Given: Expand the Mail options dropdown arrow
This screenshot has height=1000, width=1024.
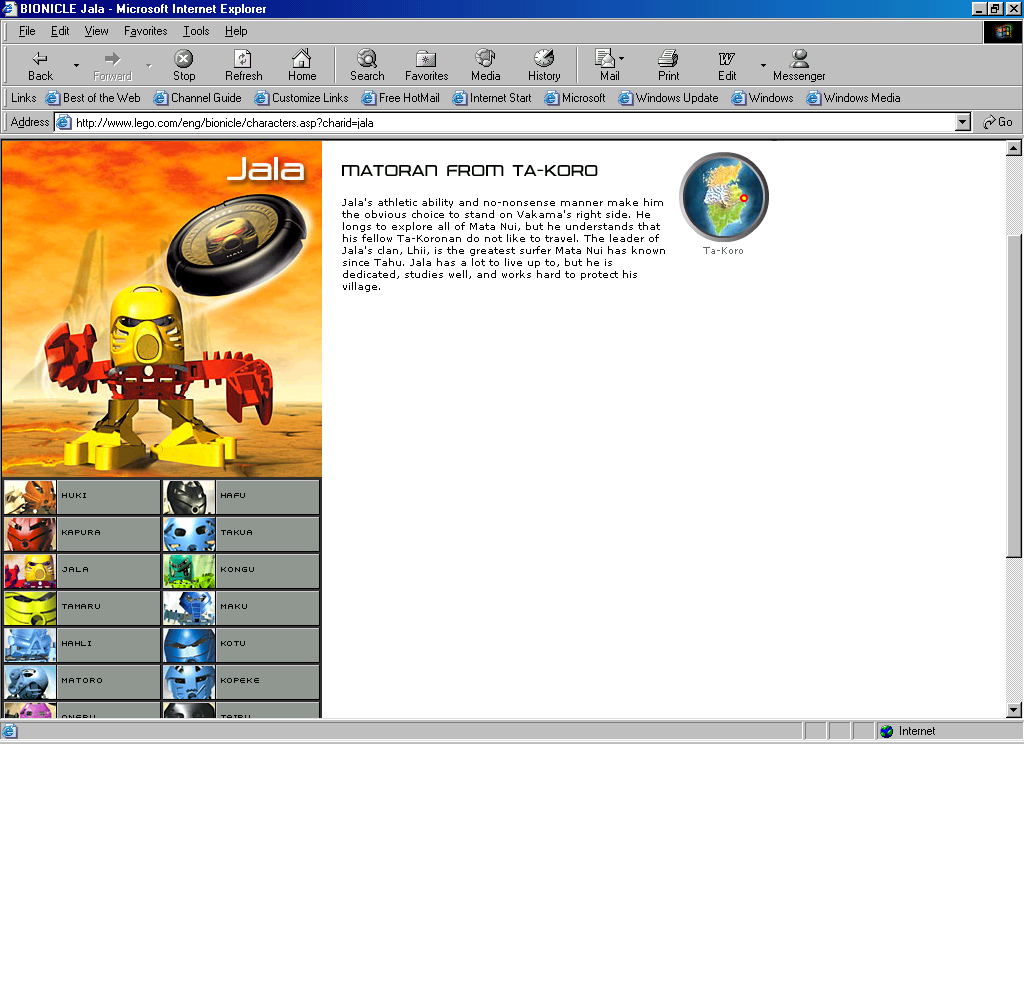Looking at the screenshot, I should [x=622, y=59].
